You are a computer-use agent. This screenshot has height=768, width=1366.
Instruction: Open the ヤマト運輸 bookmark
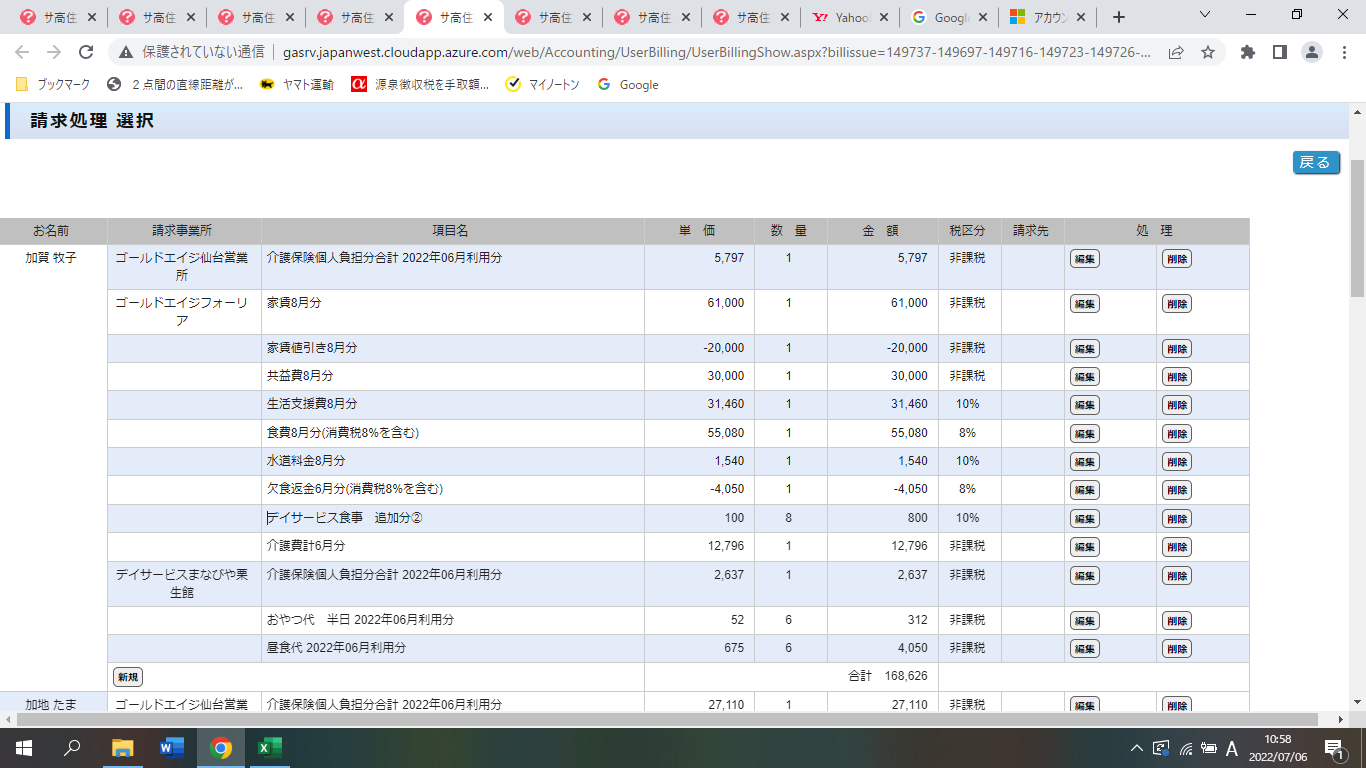297,85
